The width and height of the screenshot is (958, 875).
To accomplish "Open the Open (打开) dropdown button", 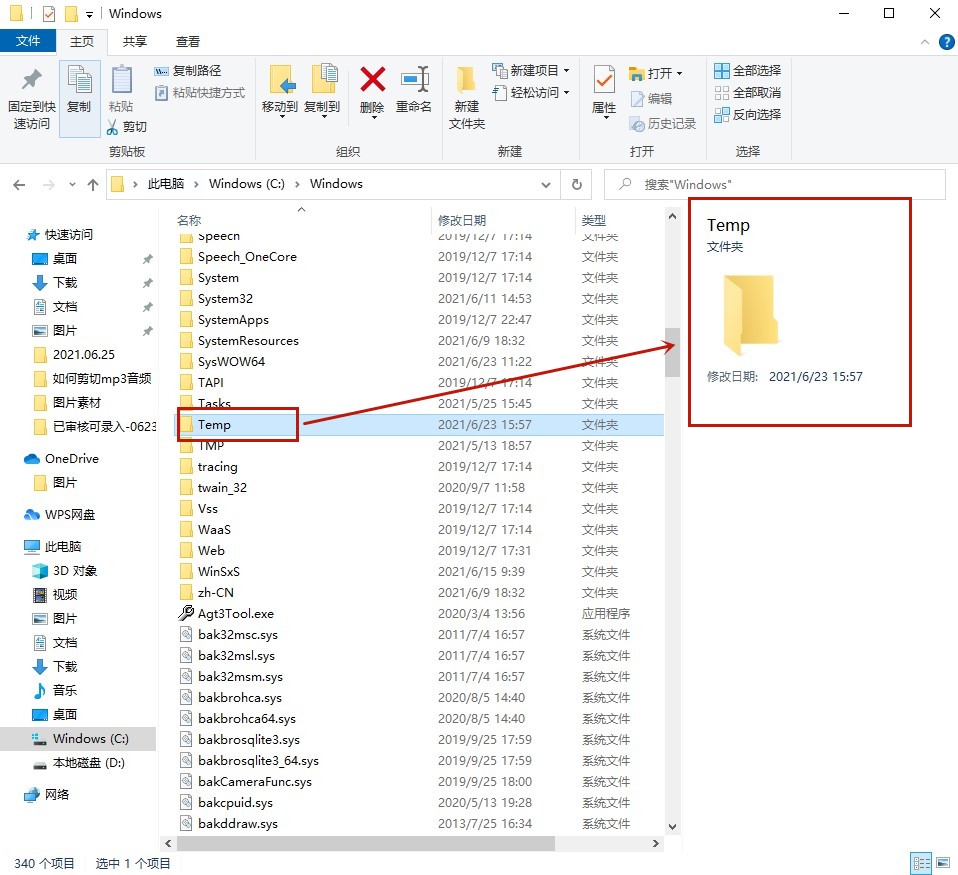I will point(656,73).
